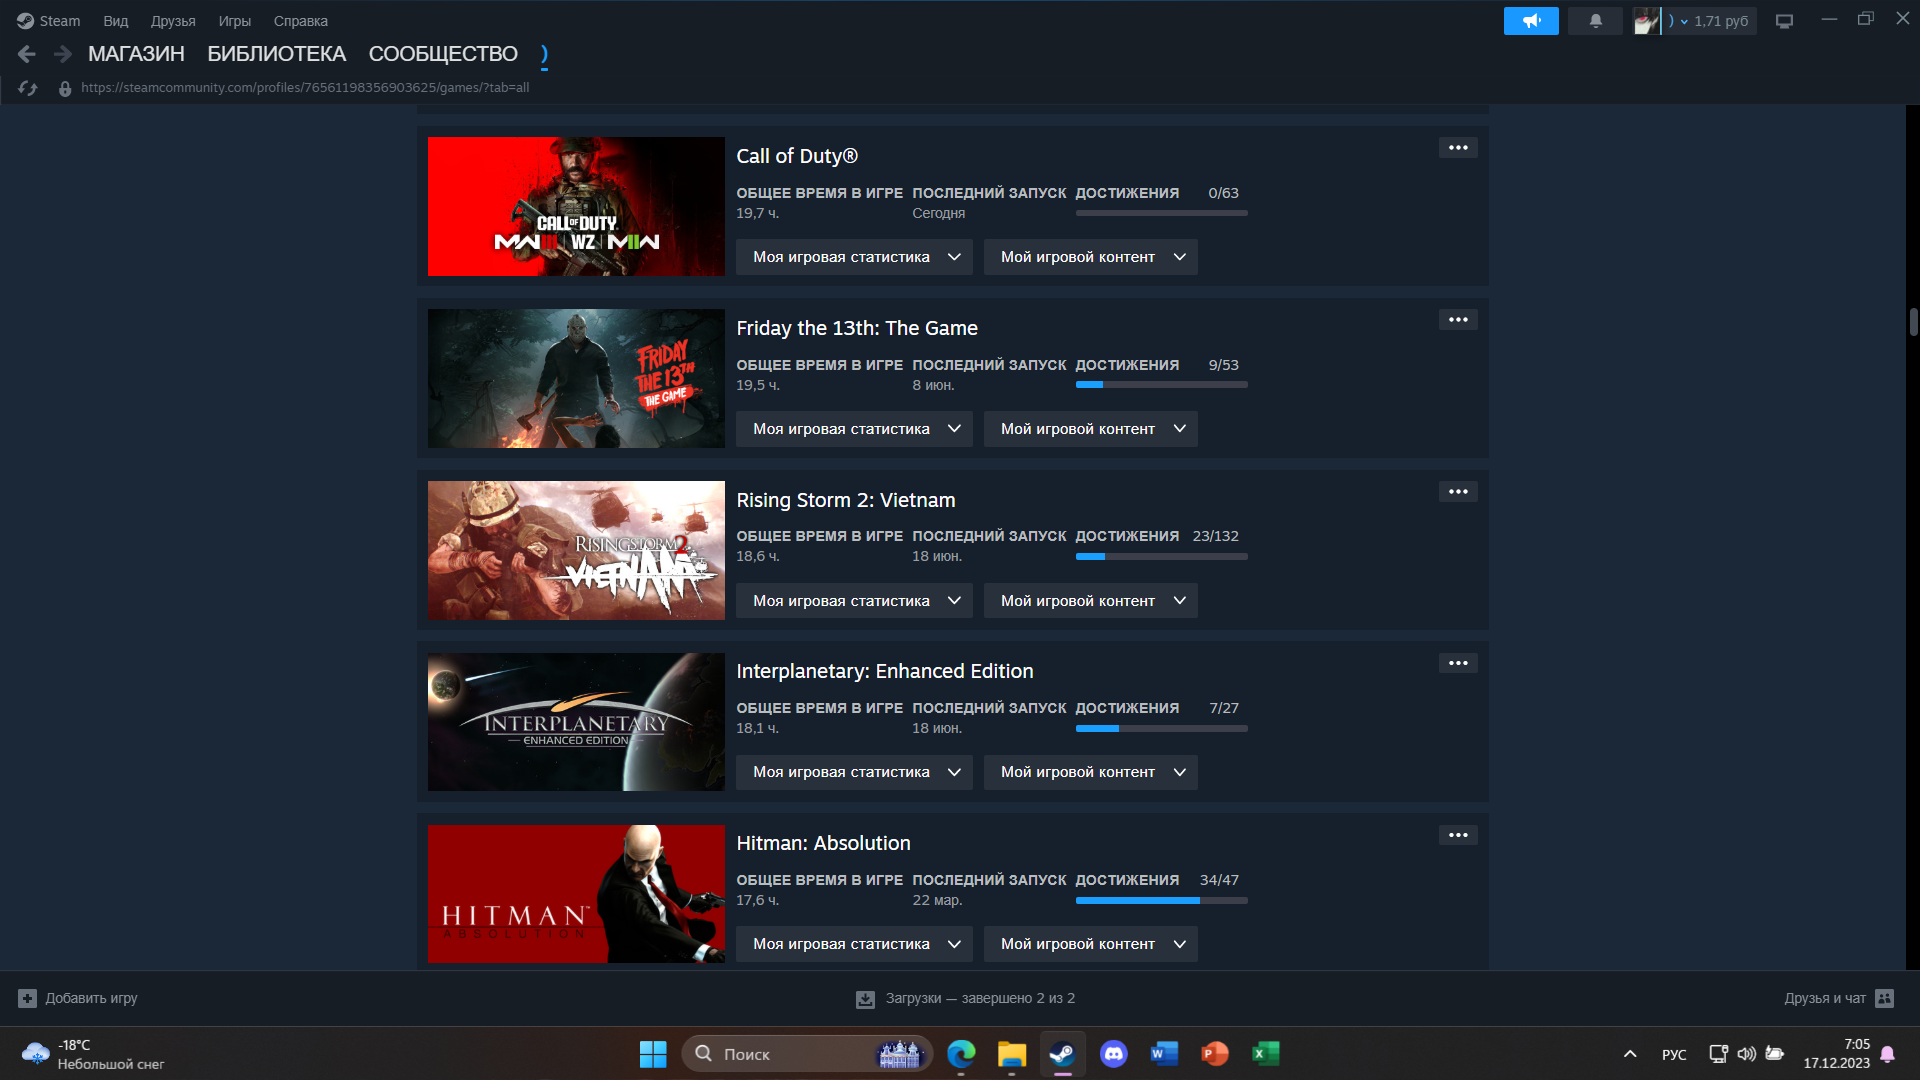
Task: Expand game content for Call of Duty
Action: point(1091,257)
